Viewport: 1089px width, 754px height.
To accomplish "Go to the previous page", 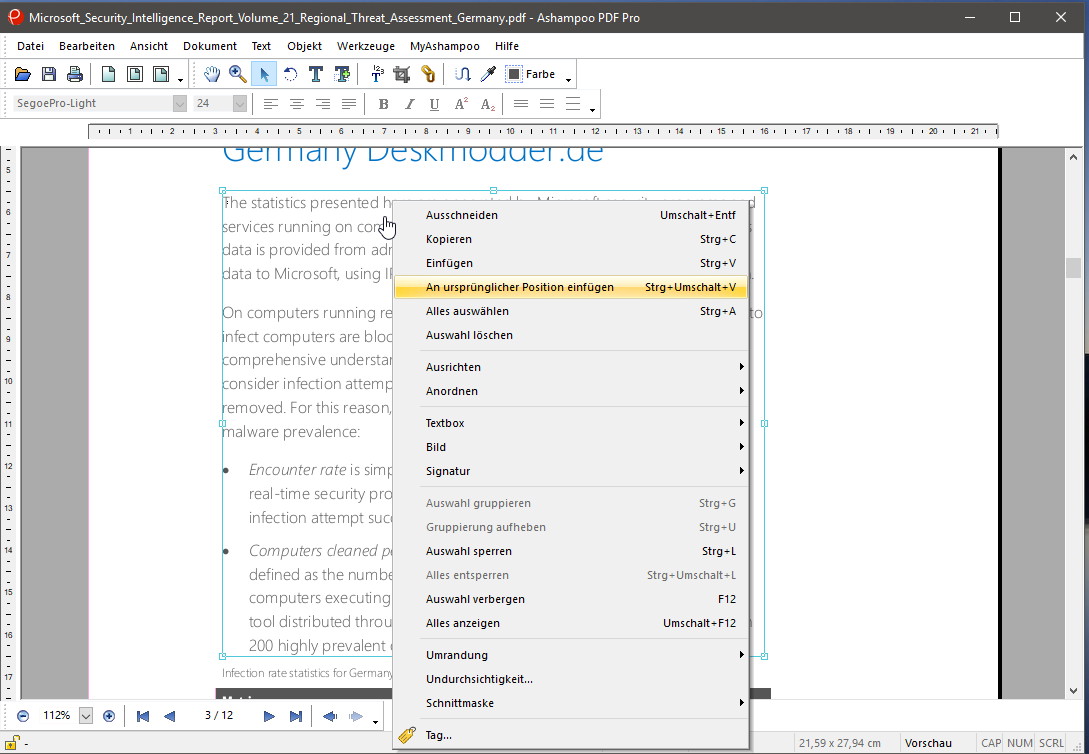I will [169, 716].
